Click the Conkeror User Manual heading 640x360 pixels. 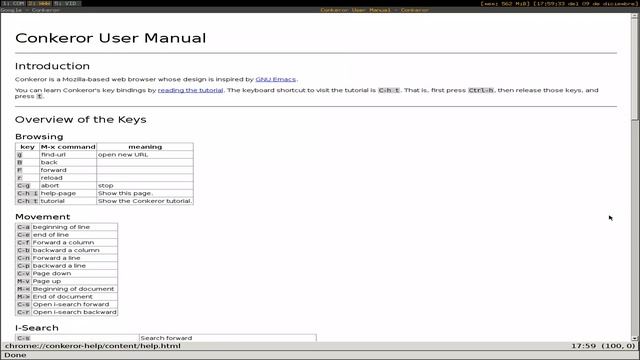click(x=111, y=38)
